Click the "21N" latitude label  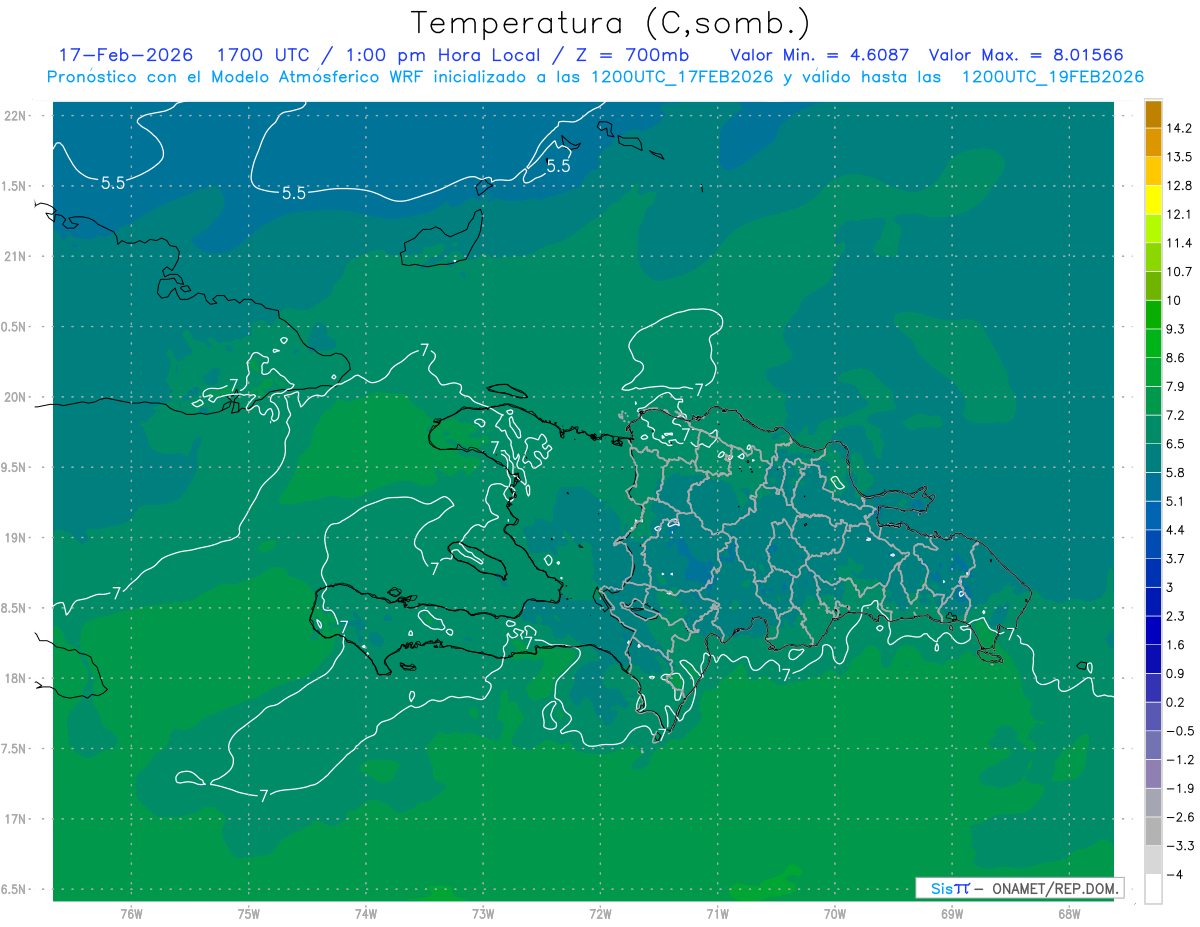click(x=14, y=256)
